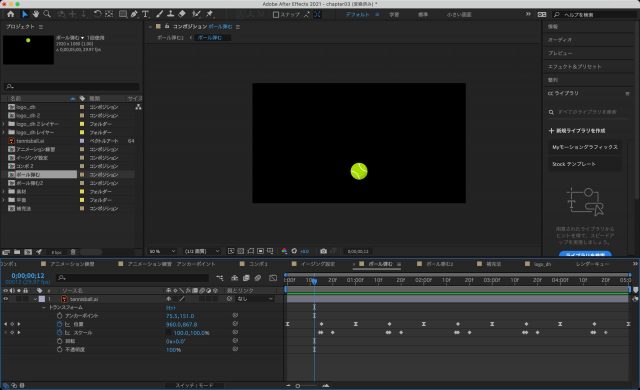Click the Home icon in the toolbar
This screenshot has width=640, height=390.
[x=11, y=14]
